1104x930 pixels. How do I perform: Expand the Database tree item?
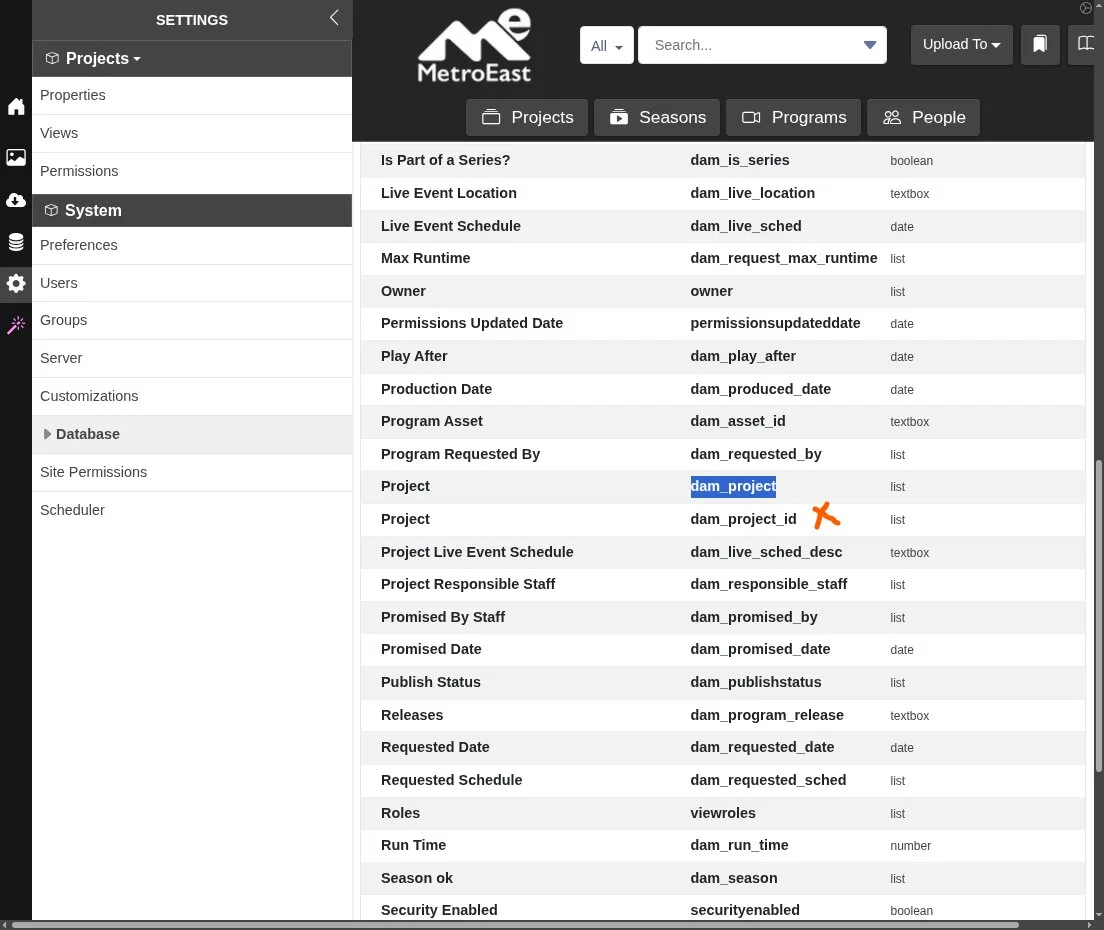[x=47, y=434]
